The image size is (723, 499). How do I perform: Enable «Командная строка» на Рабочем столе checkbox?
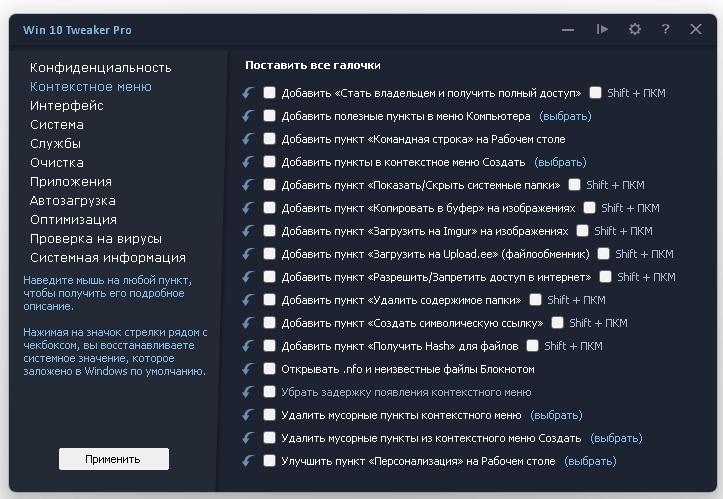point(269,139)
